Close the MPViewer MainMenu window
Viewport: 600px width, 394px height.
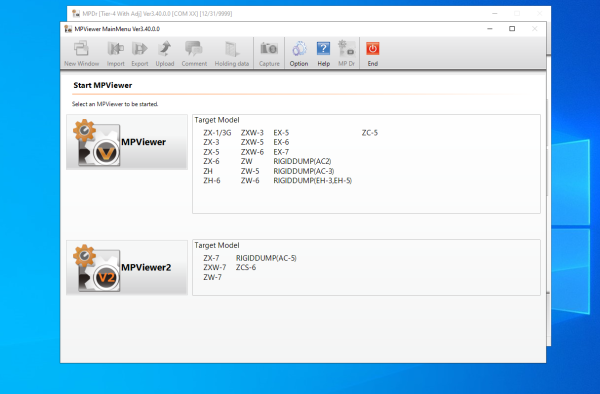(535, 29)
